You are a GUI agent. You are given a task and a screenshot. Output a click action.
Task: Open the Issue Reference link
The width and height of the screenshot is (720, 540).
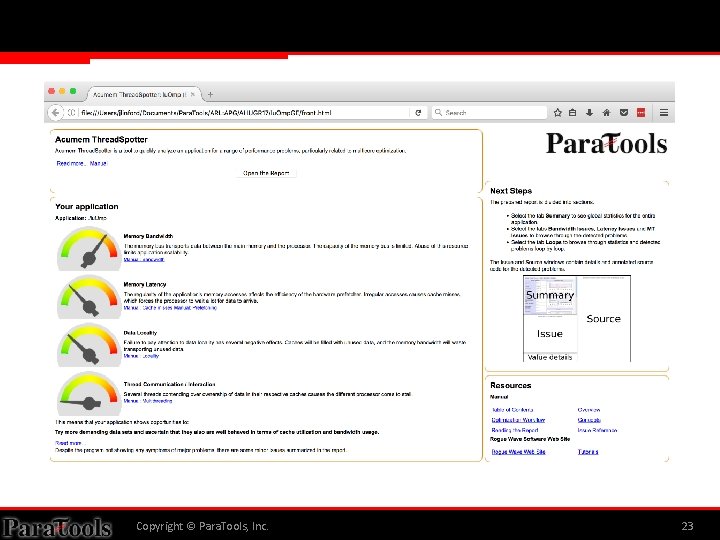click(x=597, y=430)
